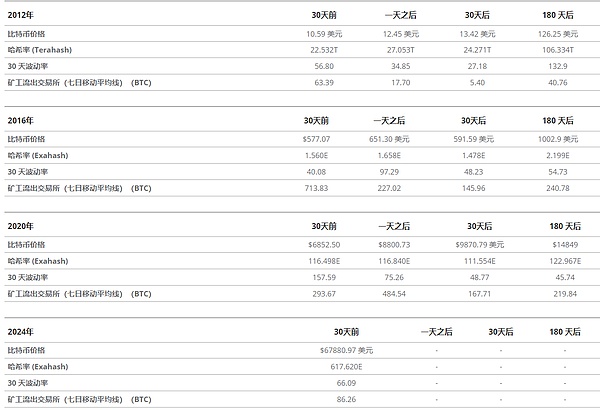Screen dimensions: 600x410
Task: Click the 2020年 table heading
Action: [x=21, y=226]
